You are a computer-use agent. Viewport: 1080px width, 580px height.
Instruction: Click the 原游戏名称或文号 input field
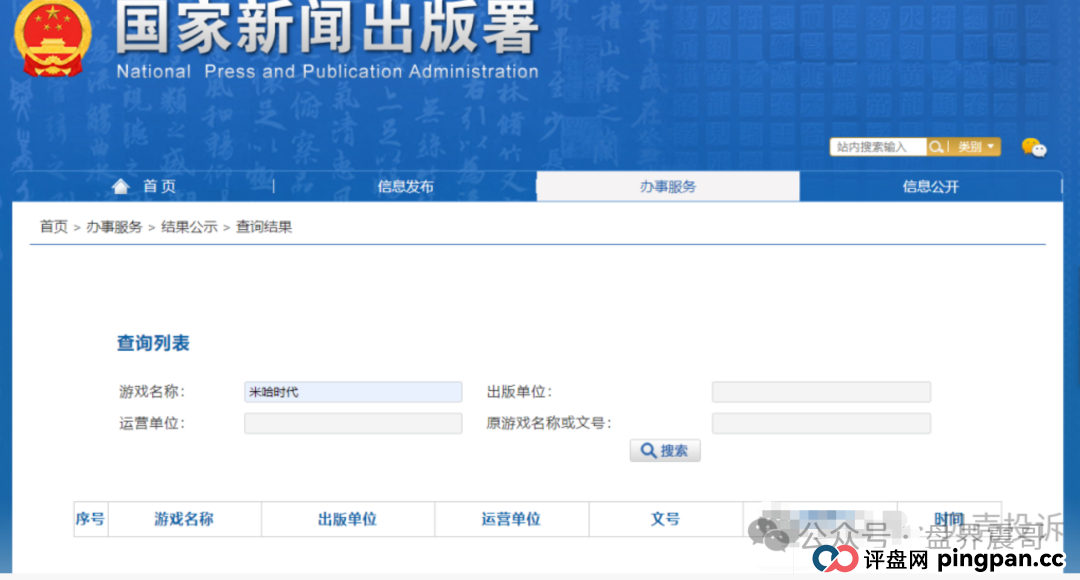820,423
